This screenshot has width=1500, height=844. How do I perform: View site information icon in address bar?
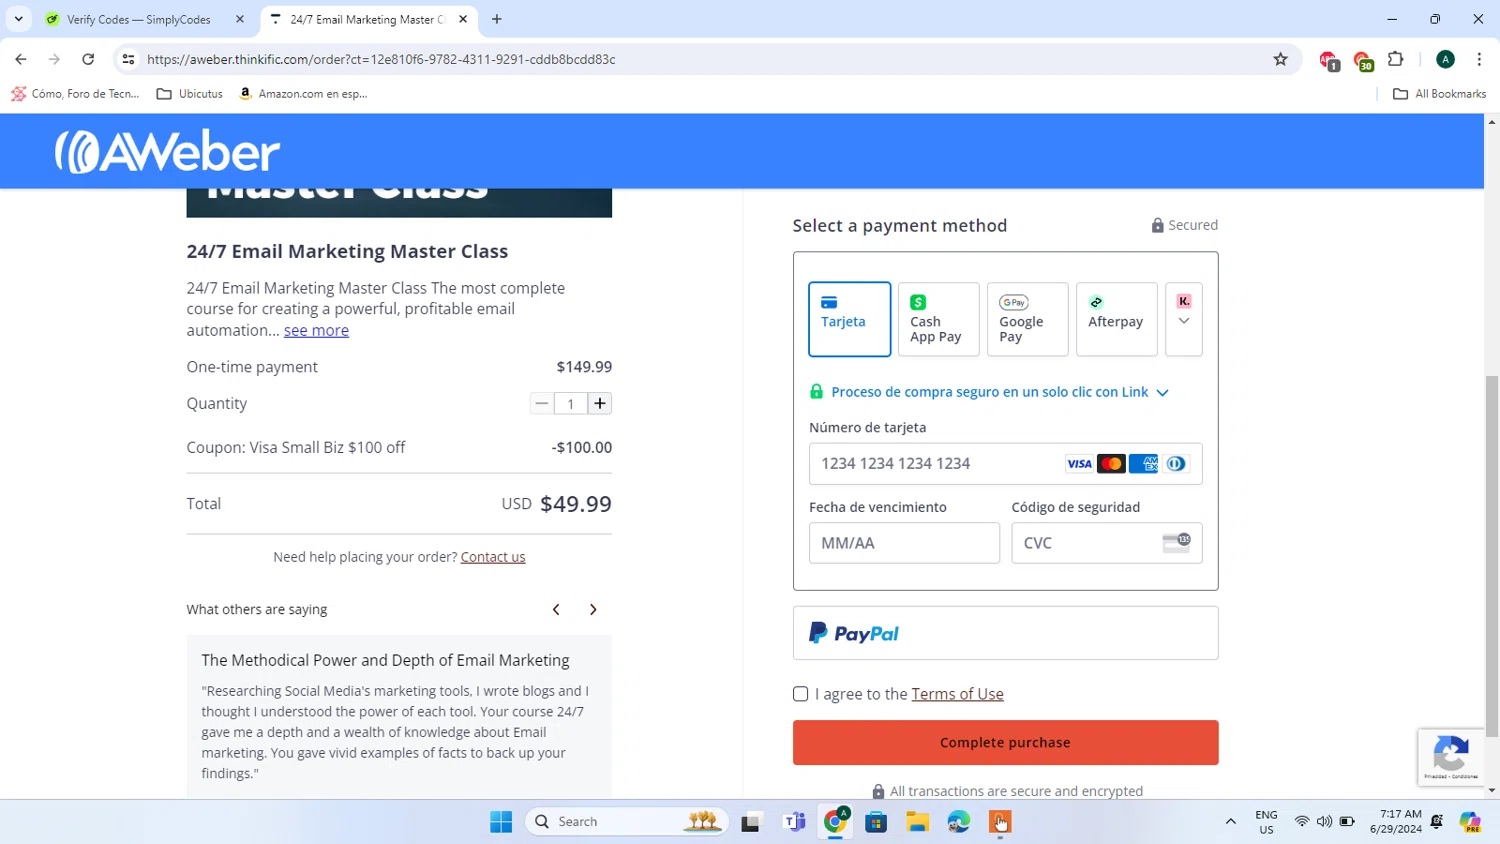(x=128, y=59)
